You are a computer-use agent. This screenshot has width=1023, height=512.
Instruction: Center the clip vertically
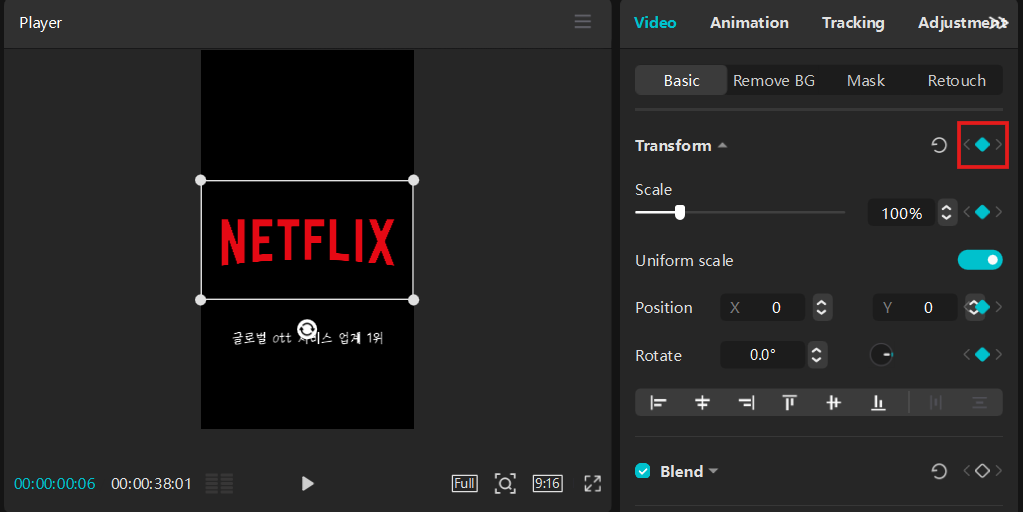[x=833, y=403]
